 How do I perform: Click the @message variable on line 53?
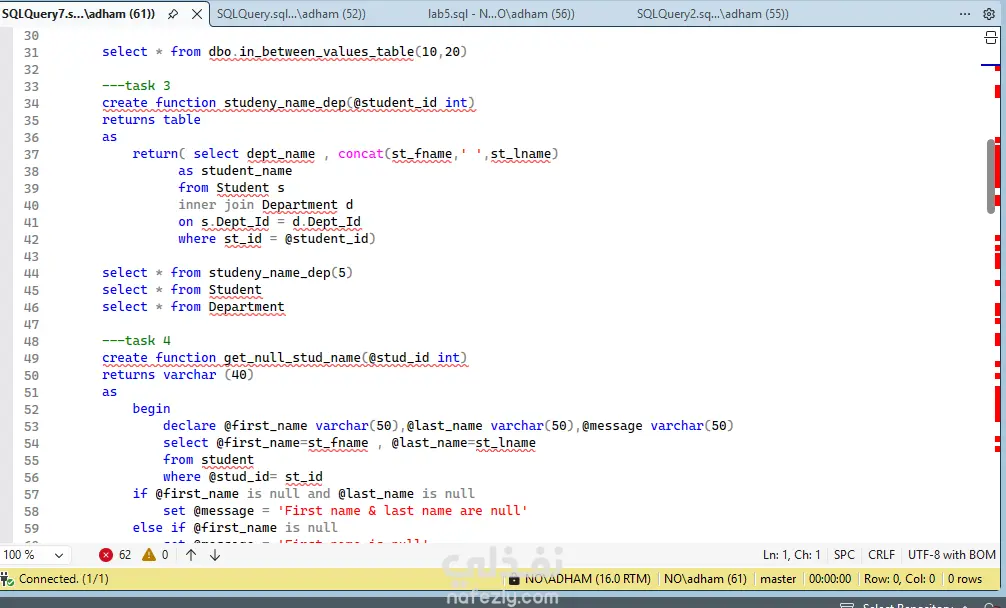[612, 426]
